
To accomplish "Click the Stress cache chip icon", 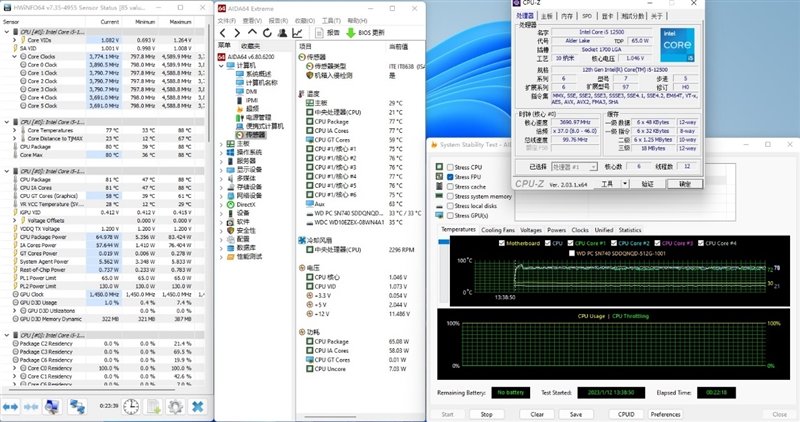I will click(439, 186).
